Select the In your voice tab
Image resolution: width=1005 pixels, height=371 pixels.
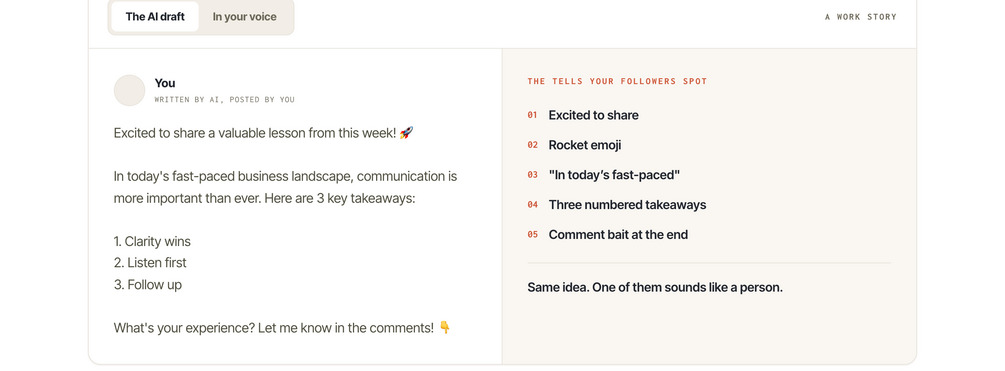point(245,17)
